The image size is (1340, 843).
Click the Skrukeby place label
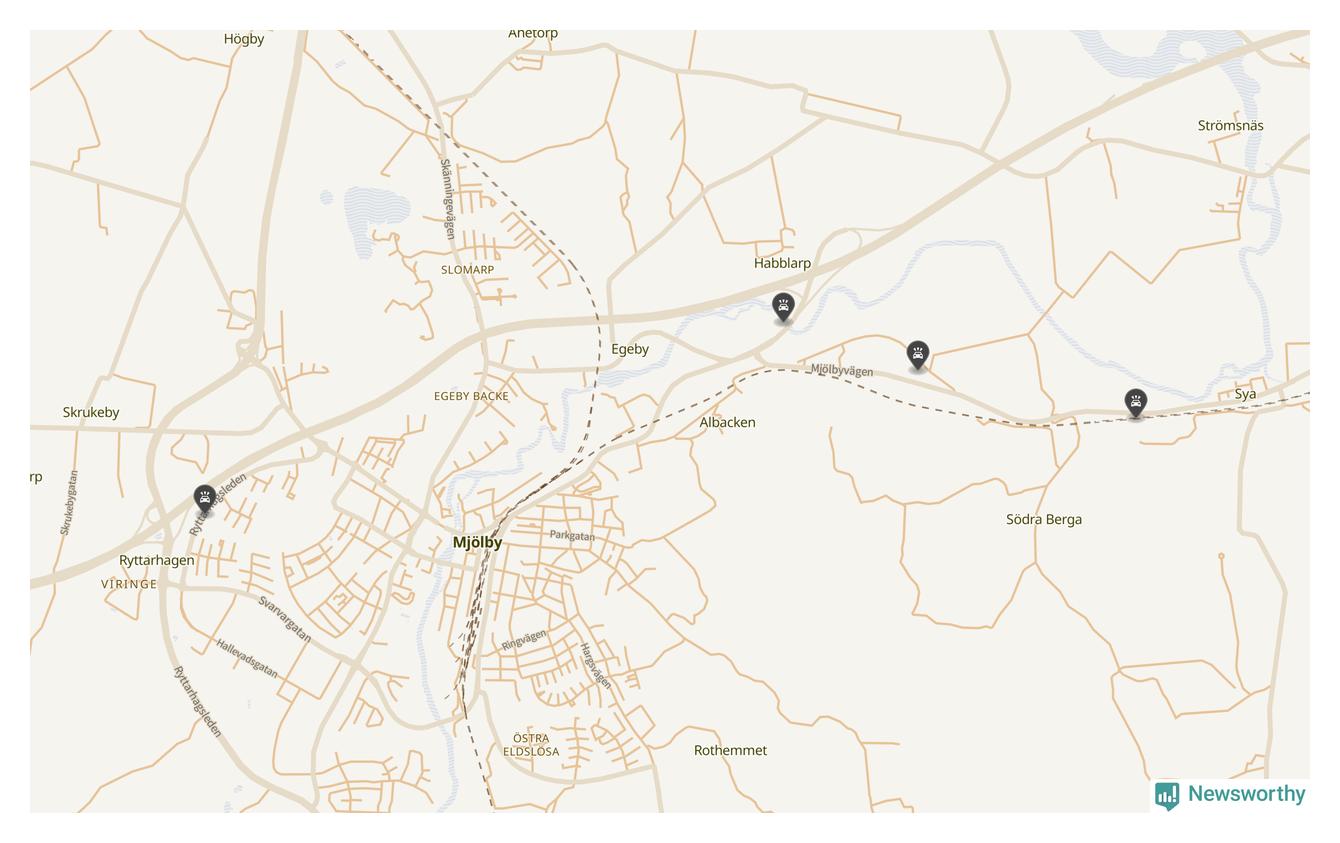[x=91, y=412]
